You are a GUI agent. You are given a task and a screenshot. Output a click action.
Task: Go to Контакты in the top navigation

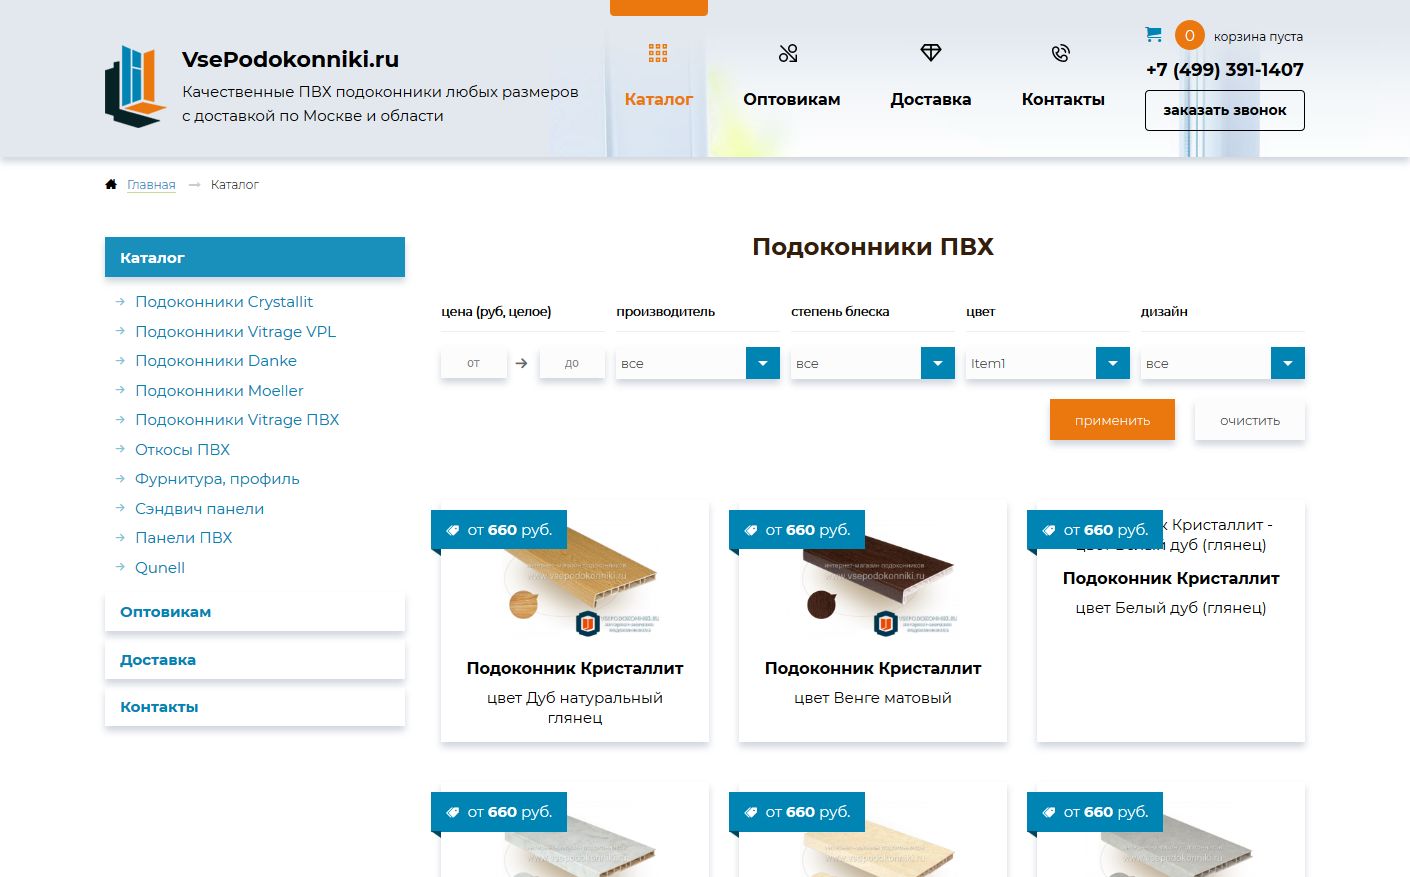(1063, 99)
